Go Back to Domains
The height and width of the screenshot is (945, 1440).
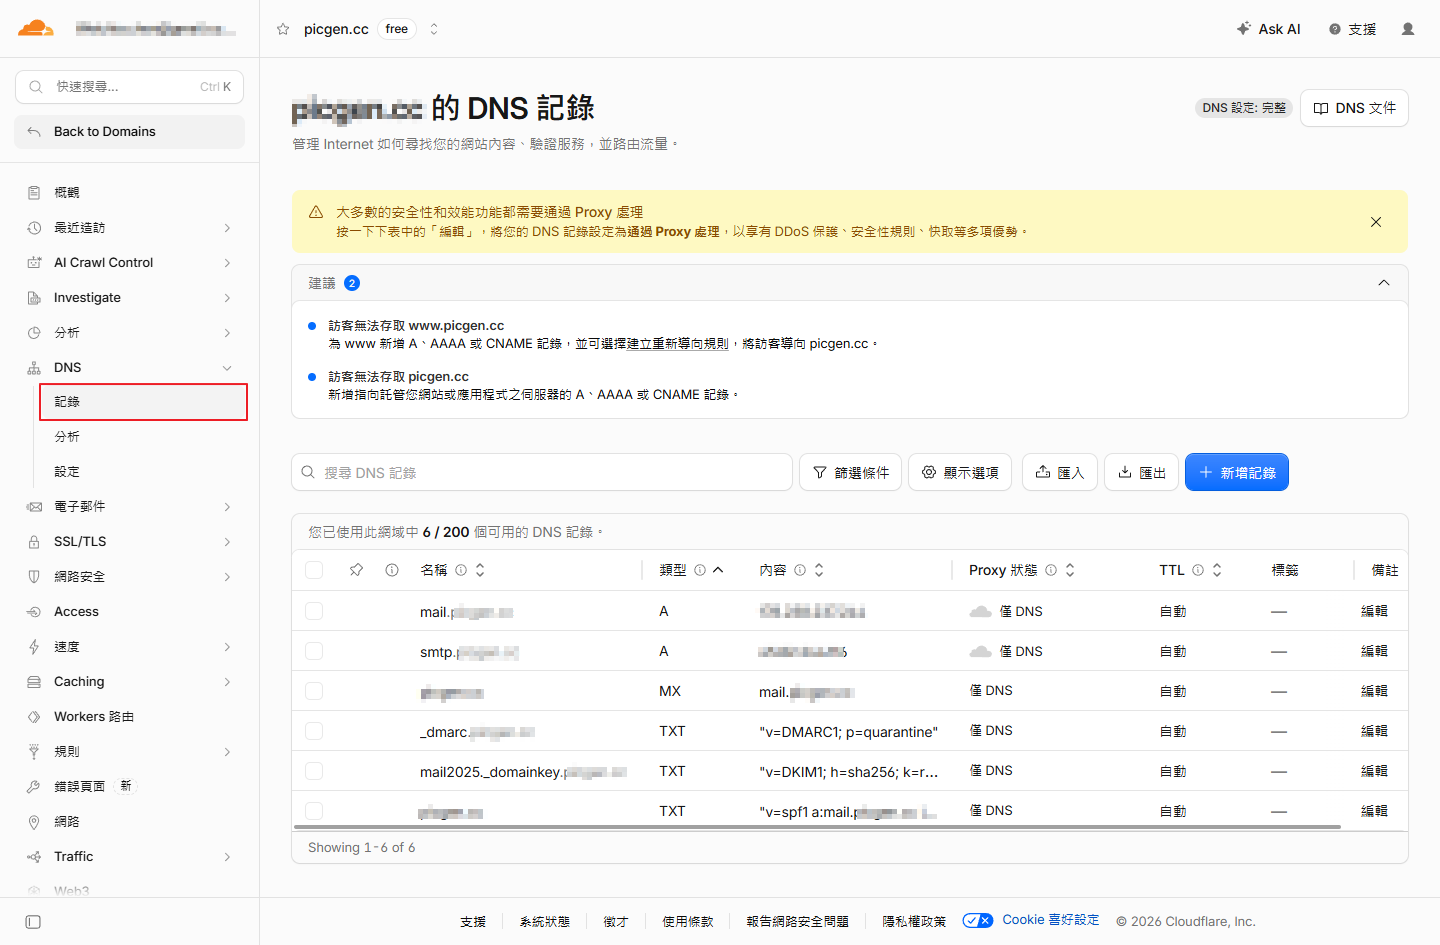pos(129,132)
